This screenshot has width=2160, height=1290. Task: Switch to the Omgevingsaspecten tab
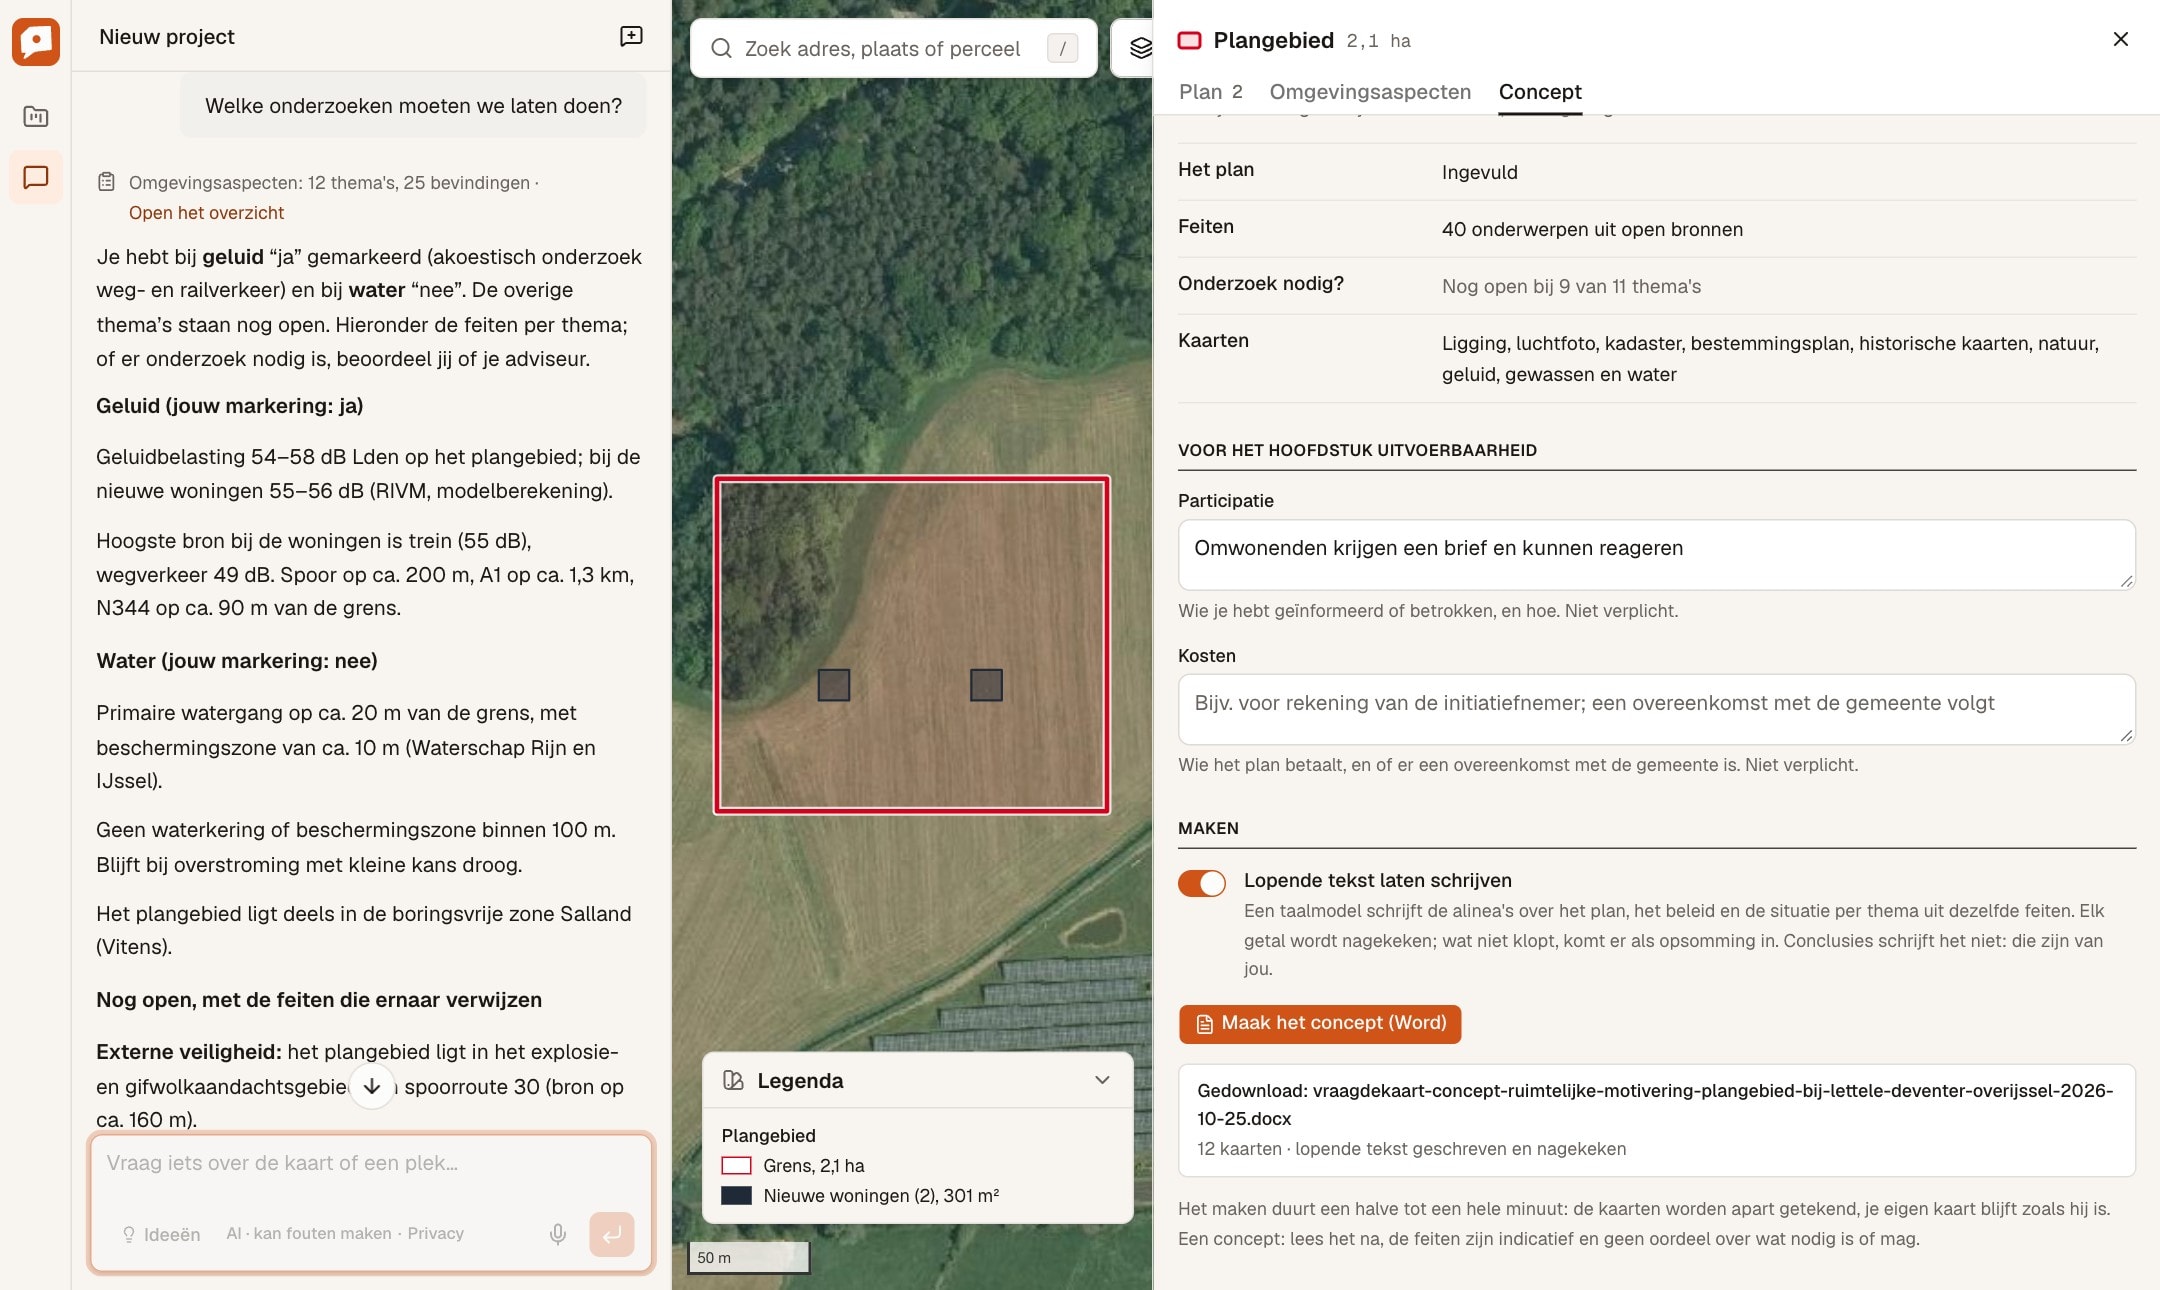(x=1370, y=92)
